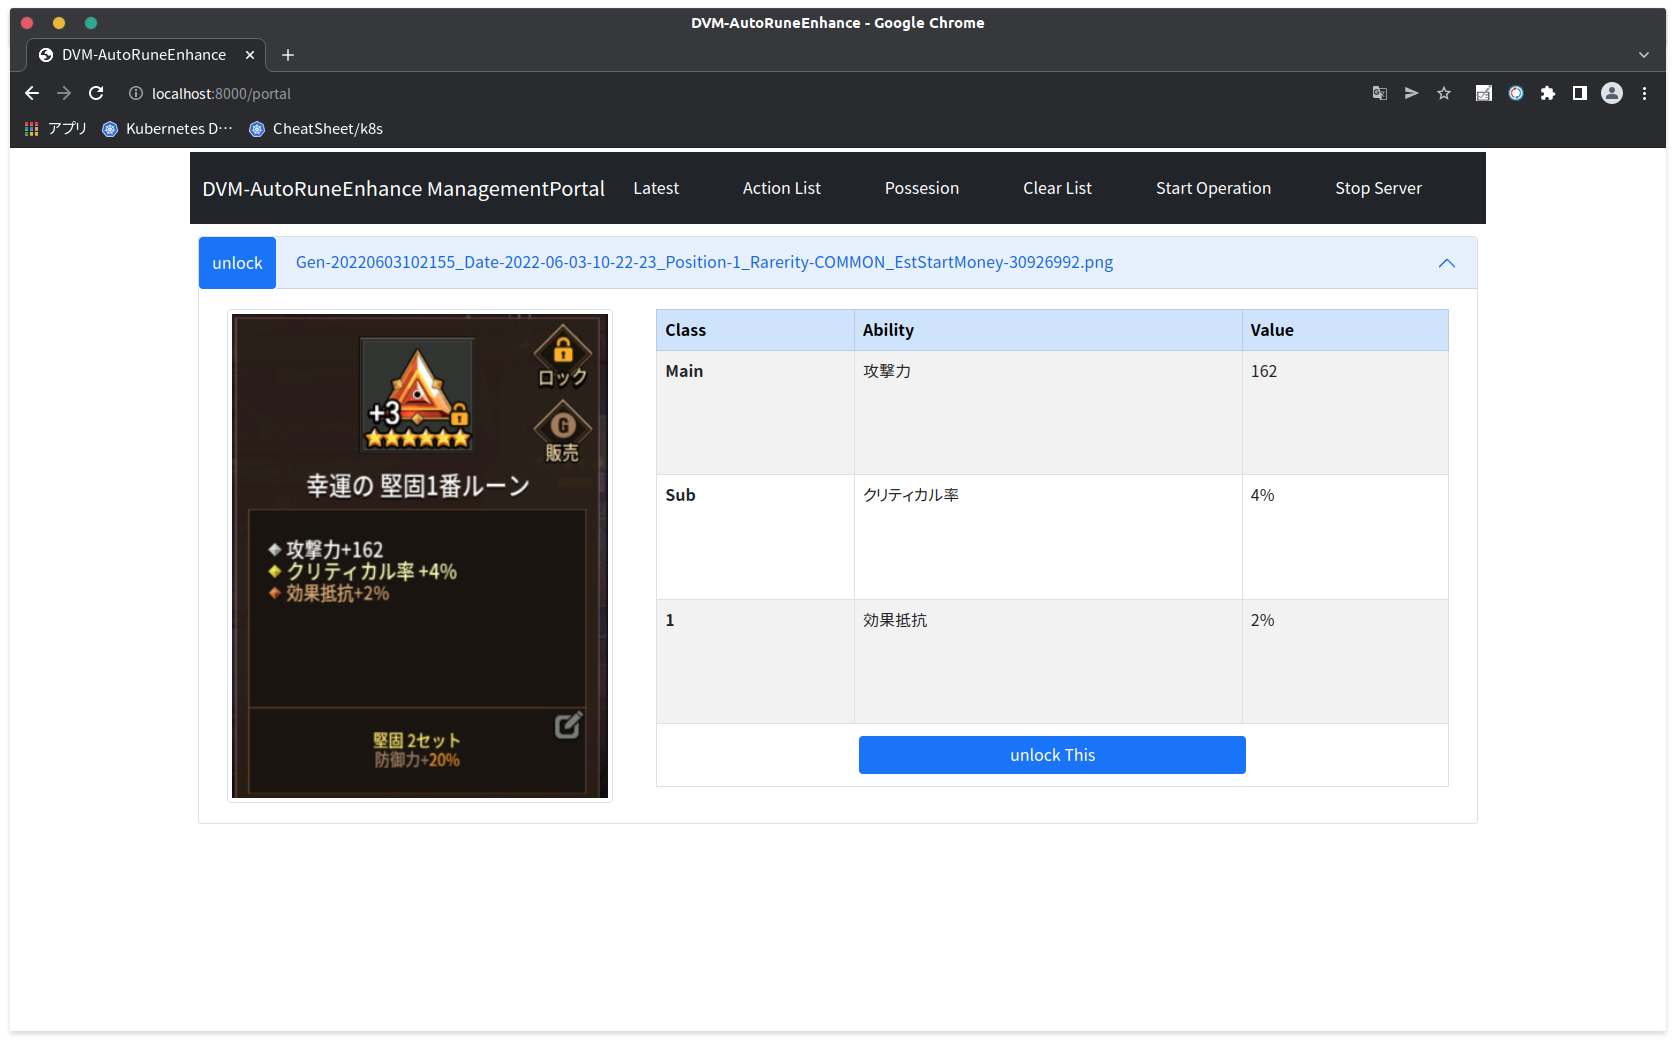Navigate to the Action List menu item

(x=781, y=188)
